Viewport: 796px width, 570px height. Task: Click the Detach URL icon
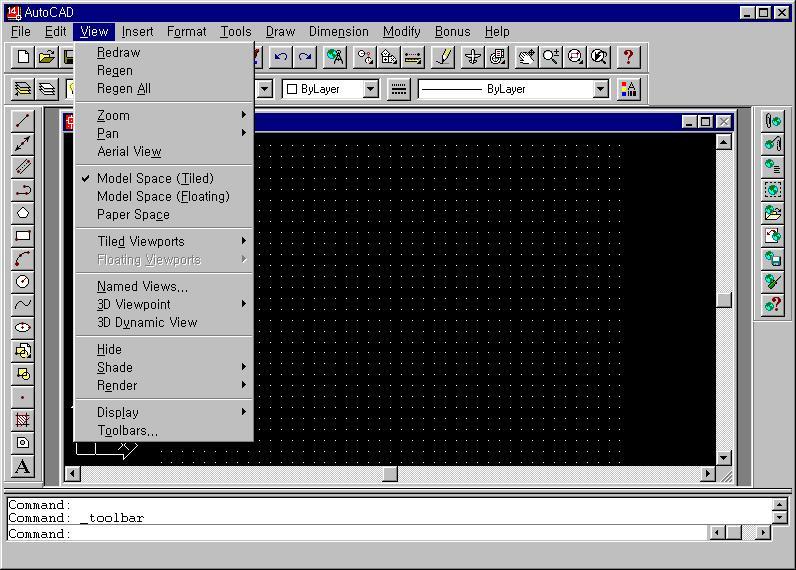pos(773,144)
